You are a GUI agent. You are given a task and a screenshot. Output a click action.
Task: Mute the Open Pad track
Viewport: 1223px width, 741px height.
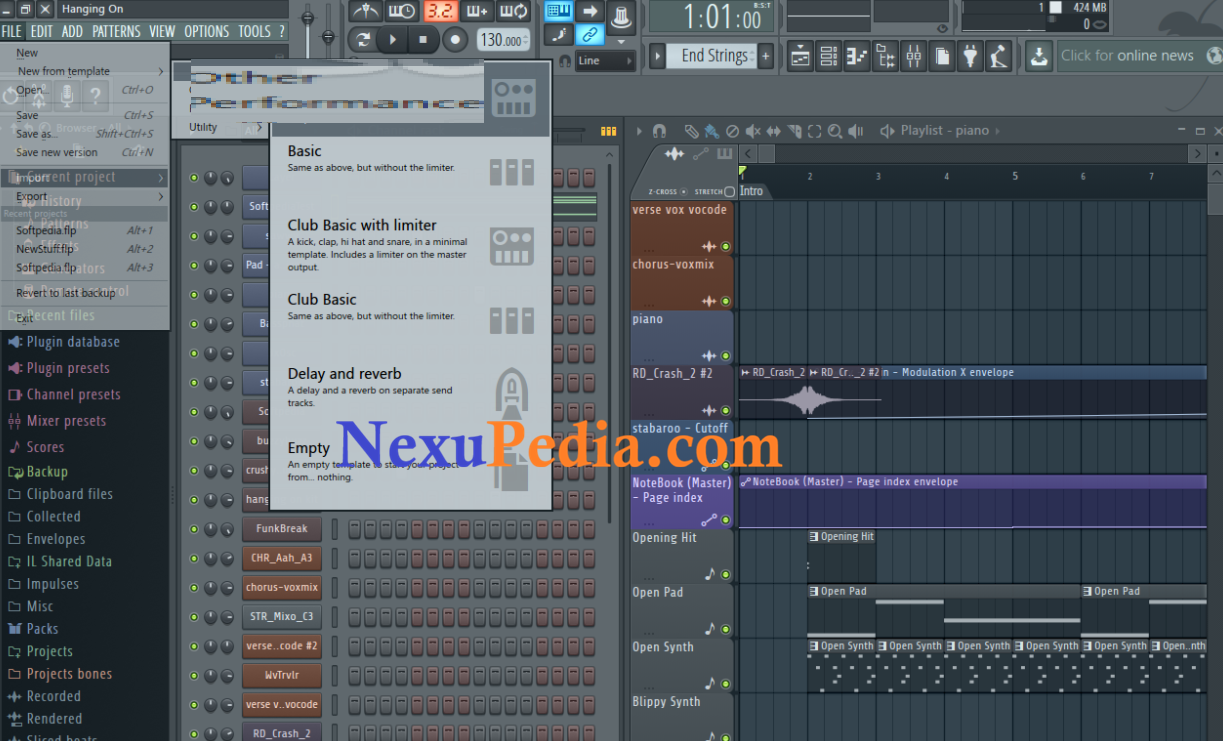(726, 630)
